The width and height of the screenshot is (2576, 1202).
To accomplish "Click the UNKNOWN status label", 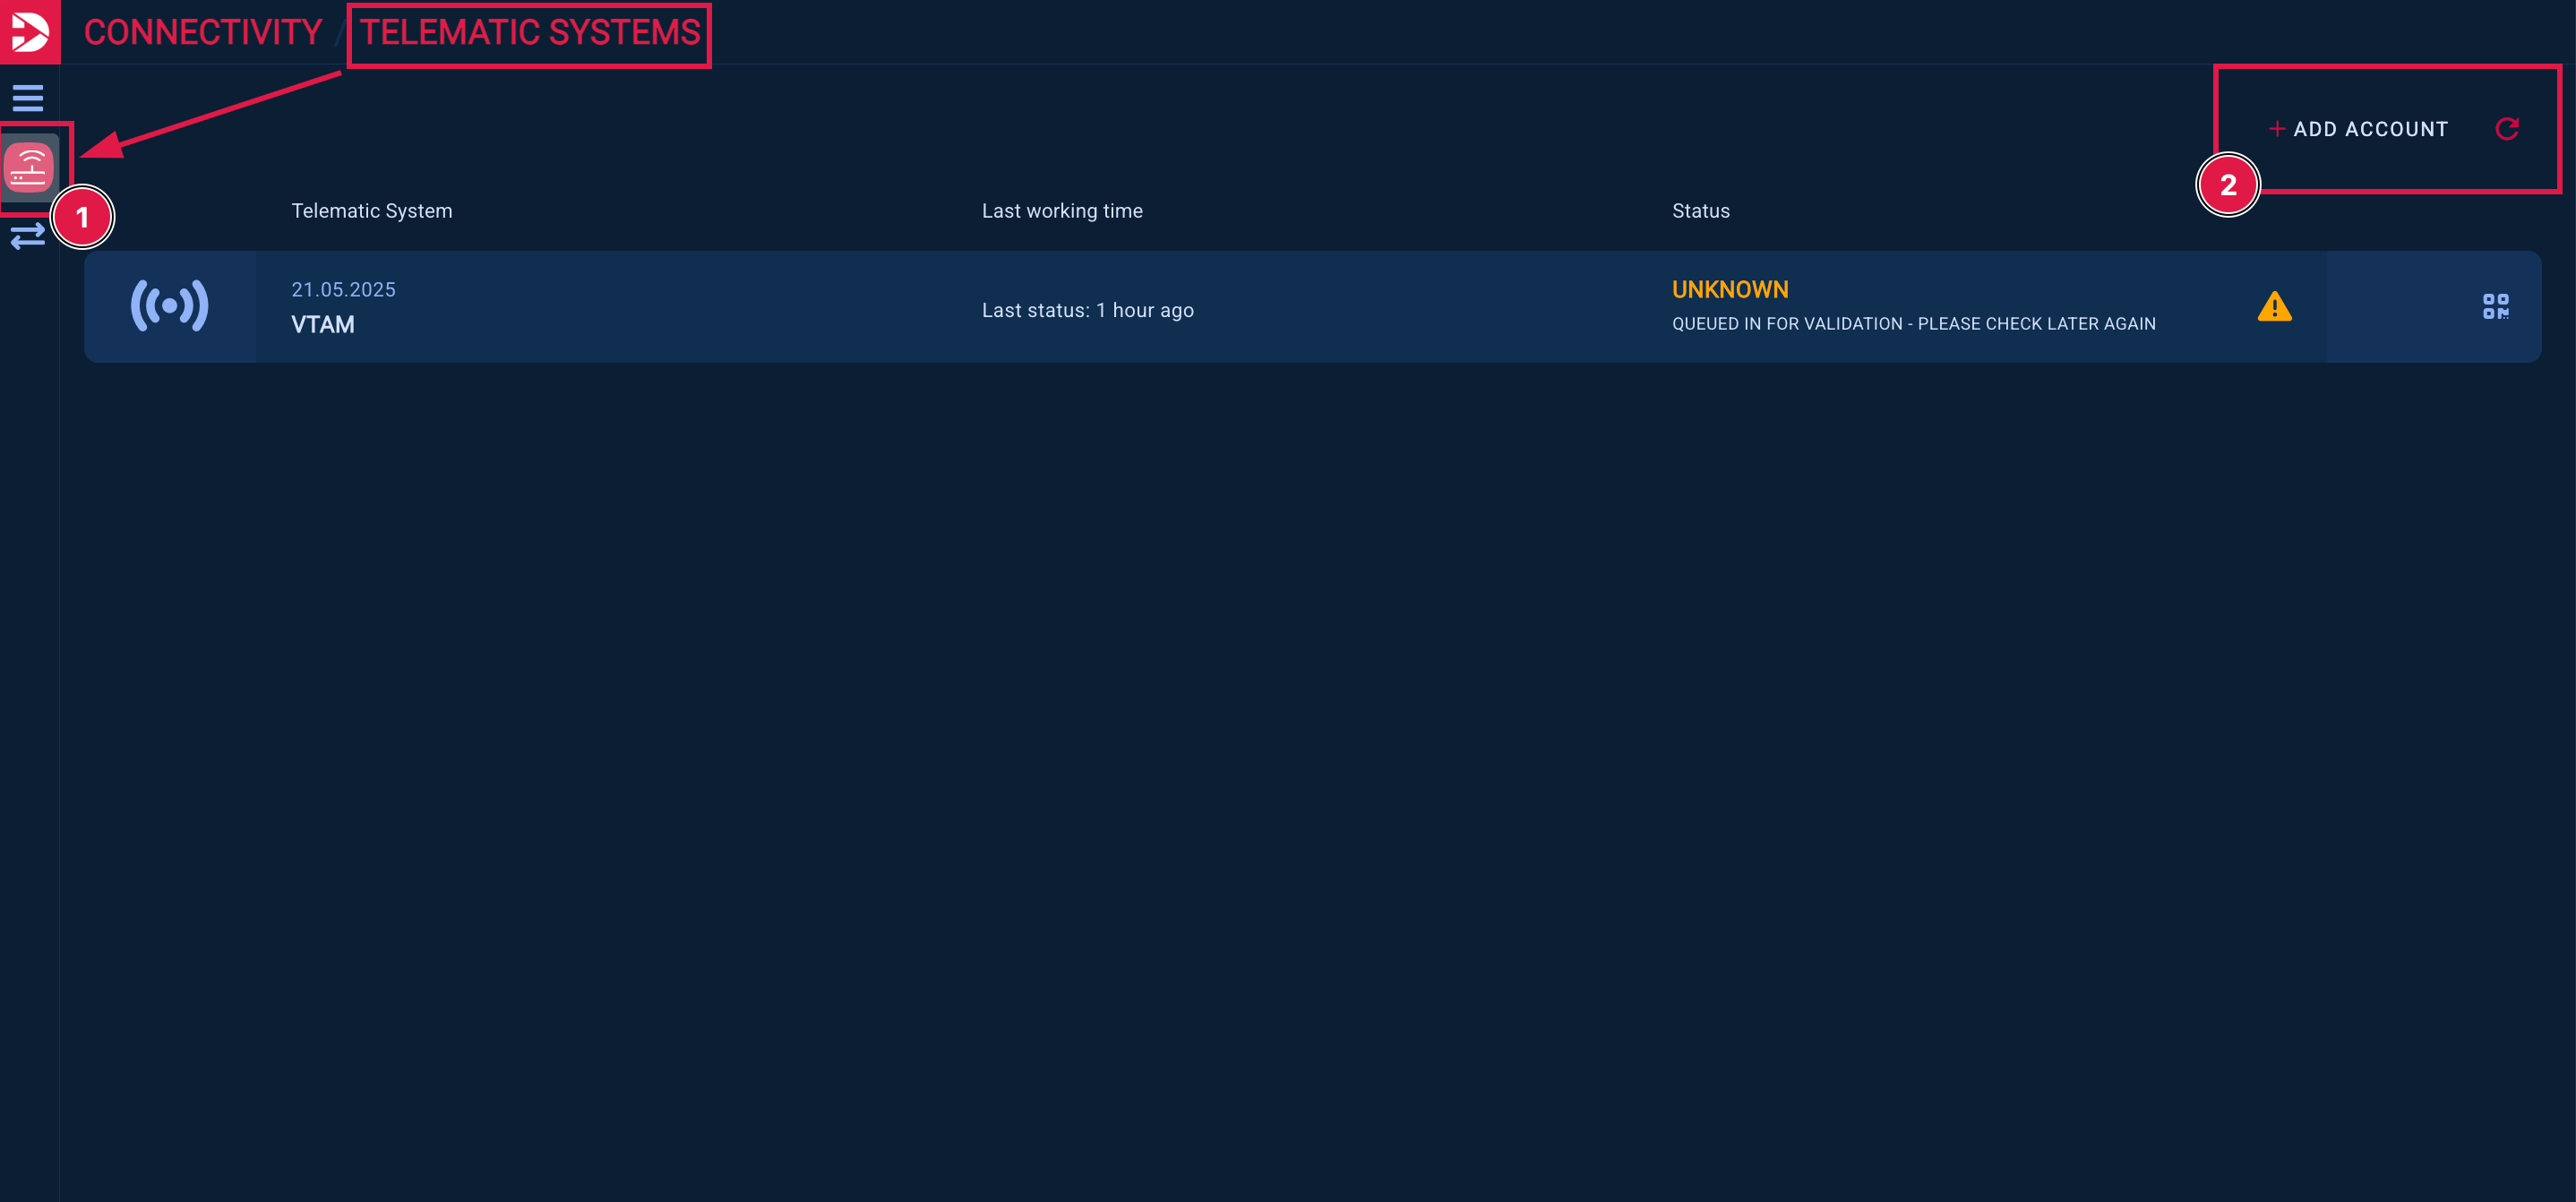I will 1729,290.
